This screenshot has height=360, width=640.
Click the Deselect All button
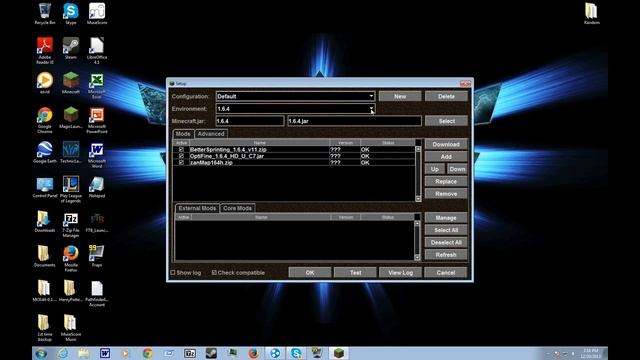tap(446, 242)
